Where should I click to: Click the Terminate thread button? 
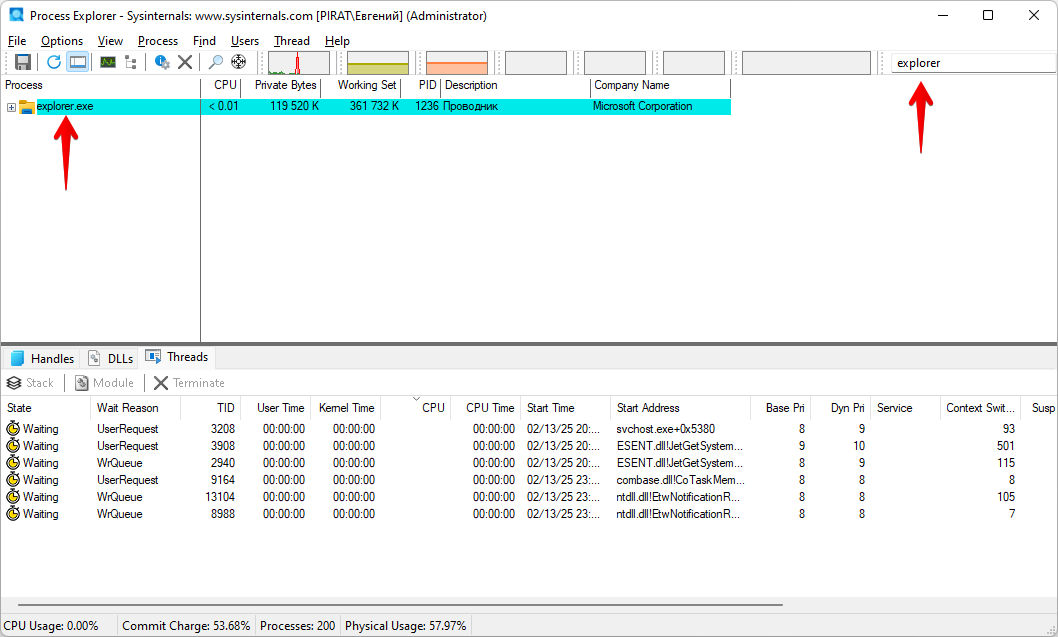189,383
